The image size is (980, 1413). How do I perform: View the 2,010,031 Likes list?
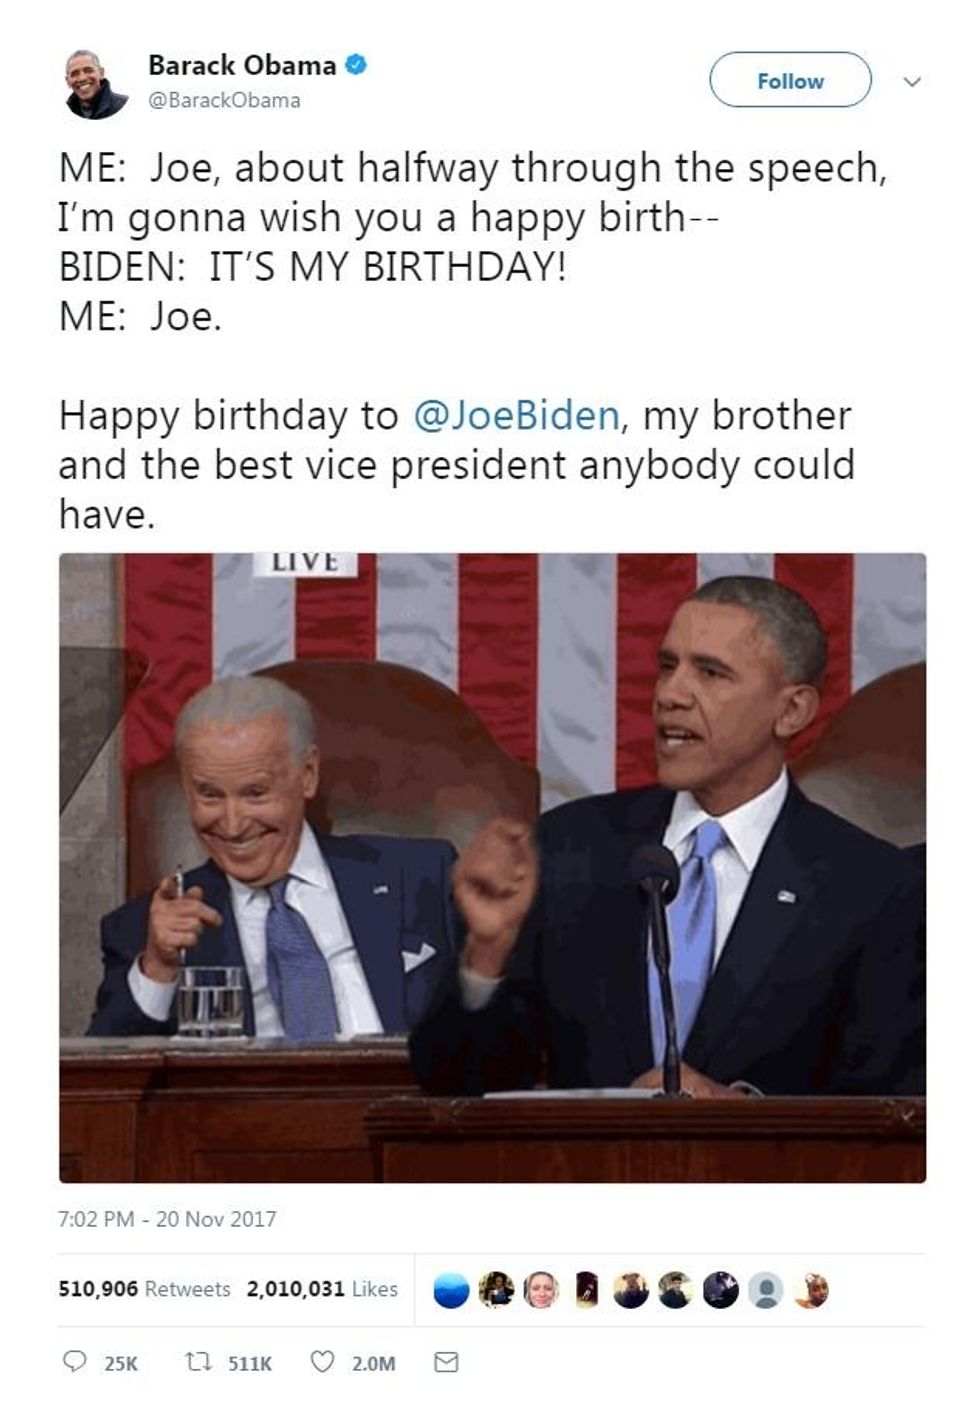[x=321, y=1289]
